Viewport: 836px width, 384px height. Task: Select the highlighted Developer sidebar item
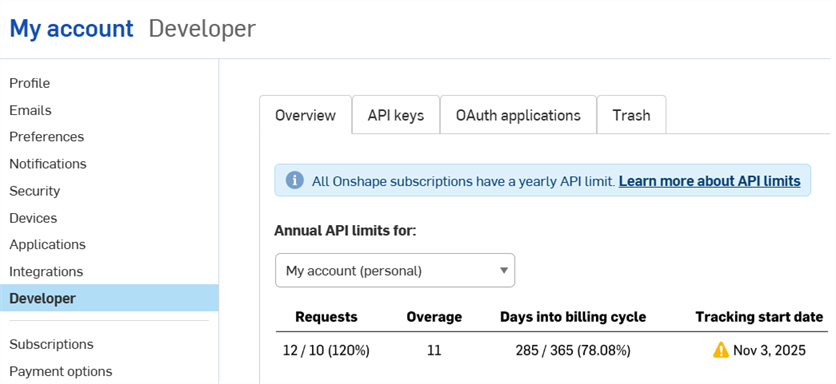109,298
